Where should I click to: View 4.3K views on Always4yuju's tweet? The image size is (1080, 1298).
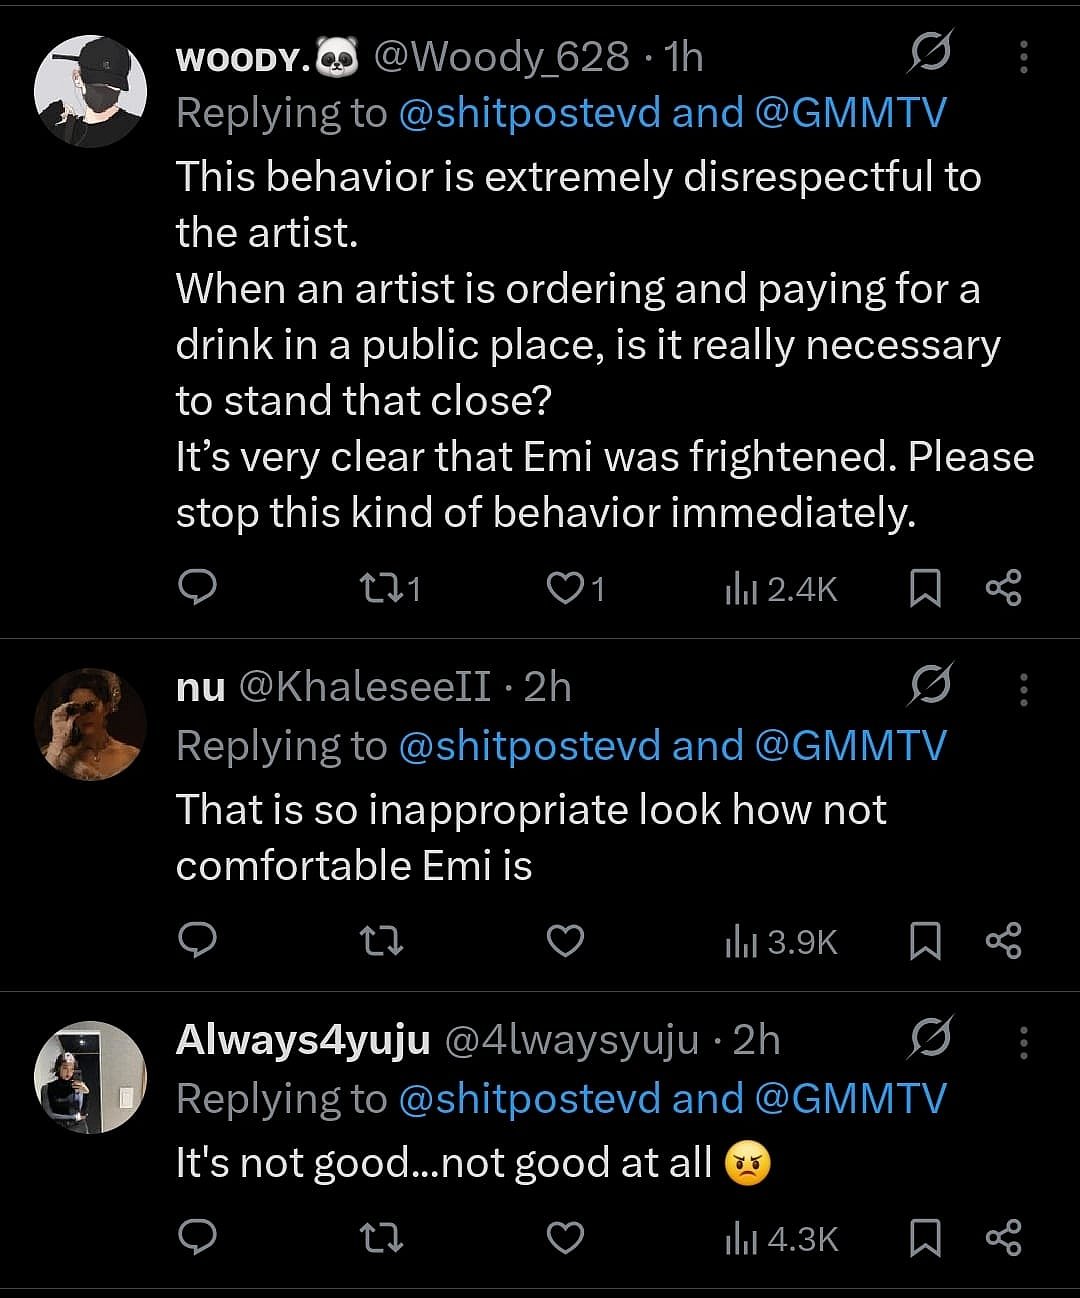tap(781, 1240)
